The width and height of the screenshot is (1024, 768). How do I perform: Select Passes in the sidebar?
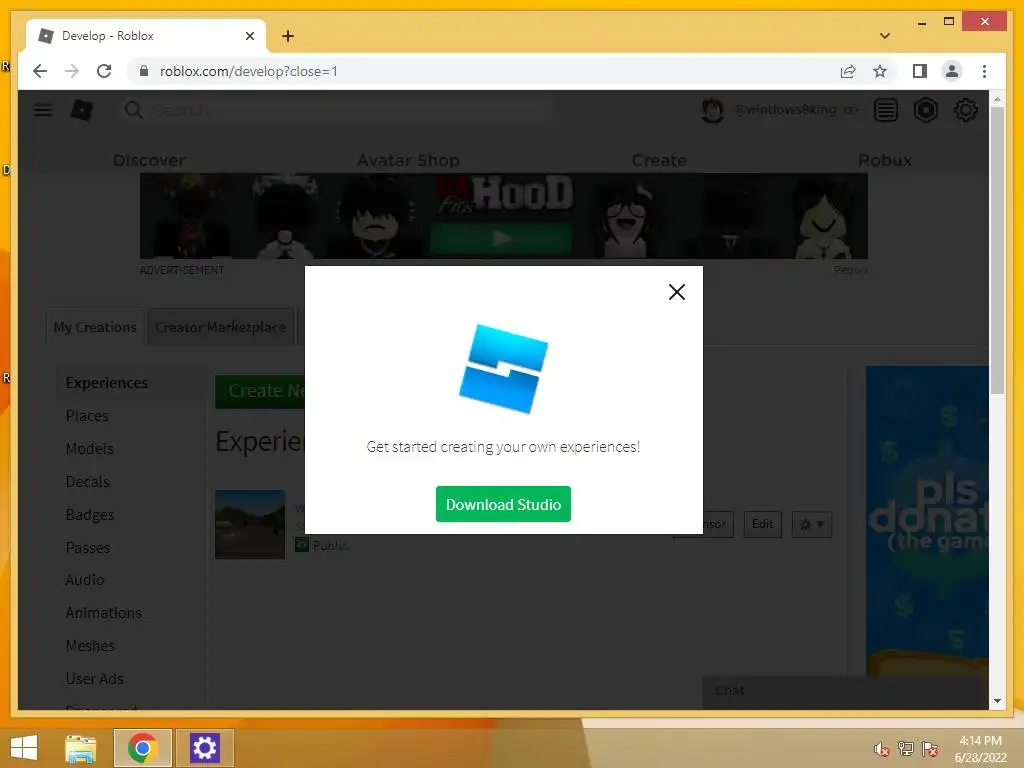coord(88,548)
